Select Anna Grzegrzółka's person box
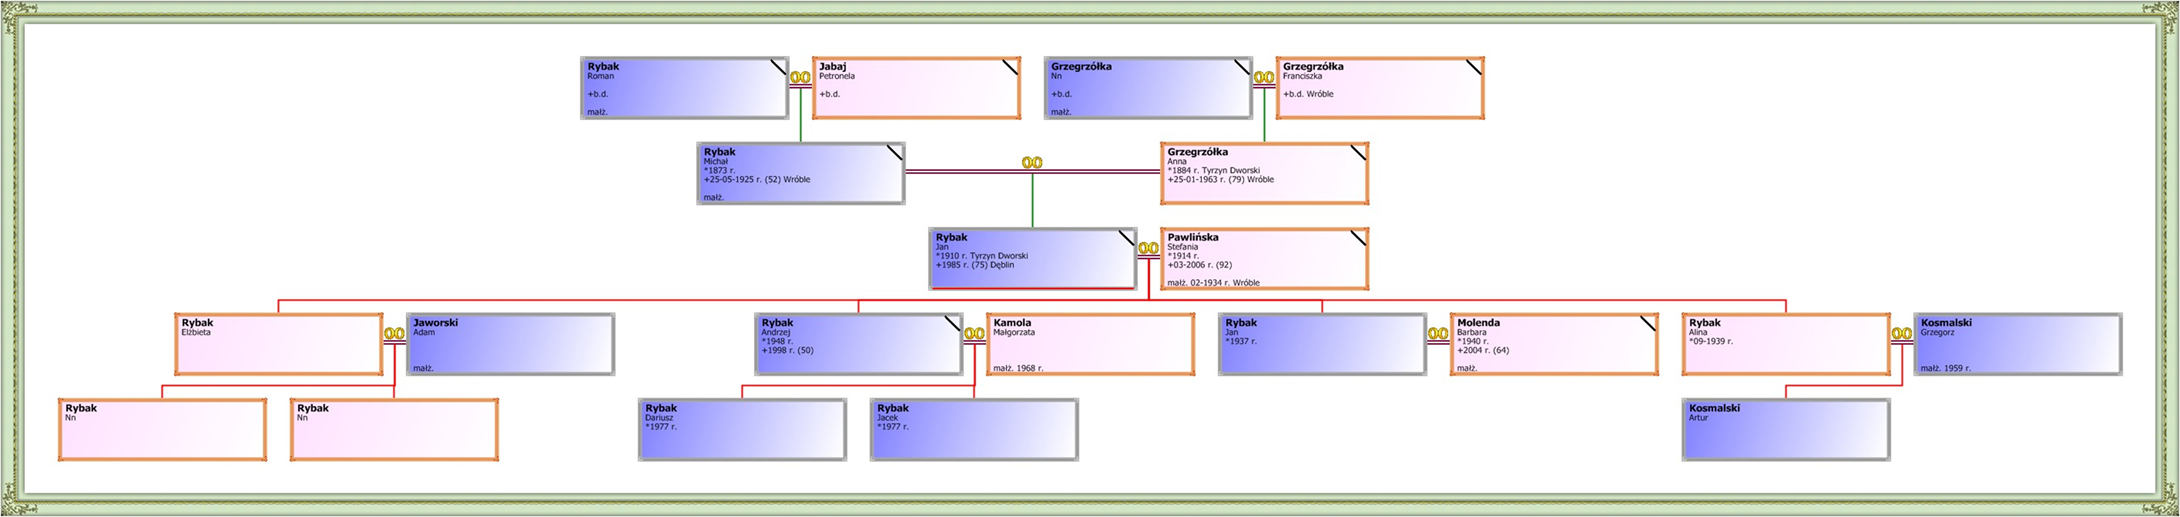 pos(1264,173)
